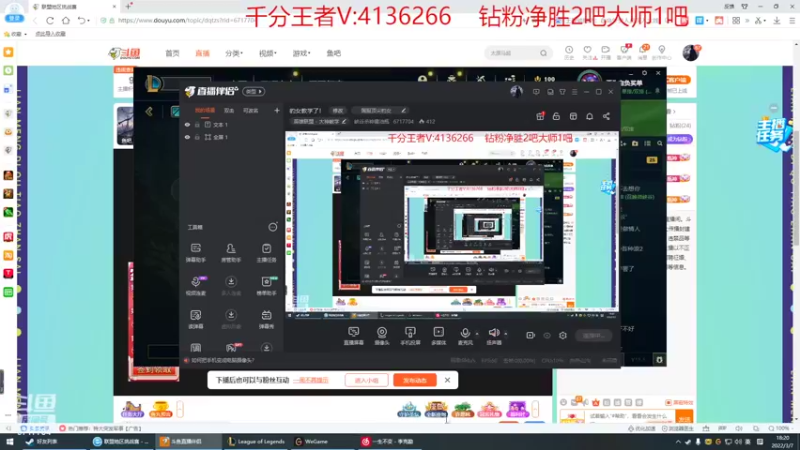The height and width of the screenshot is (450, 800).
Task: Click the 主播任务 floating badge at right
Action: 774,134
